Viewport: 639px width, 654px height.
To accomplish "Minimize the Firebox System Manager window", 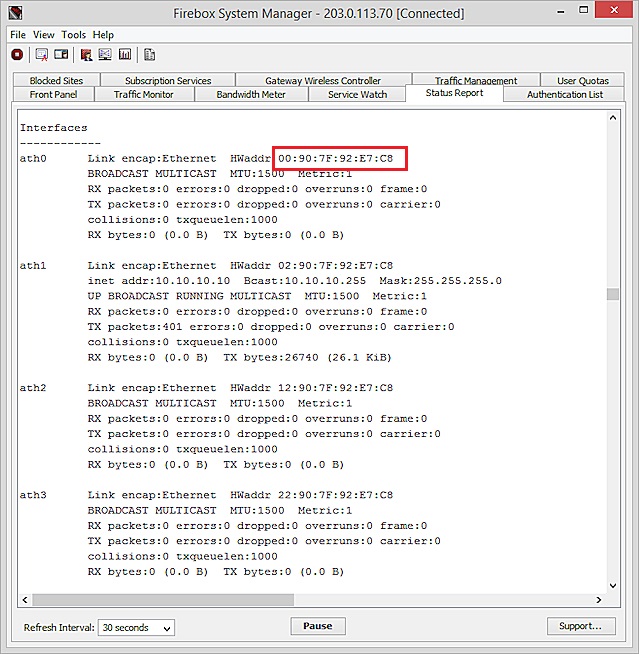I will coord(561,11).
